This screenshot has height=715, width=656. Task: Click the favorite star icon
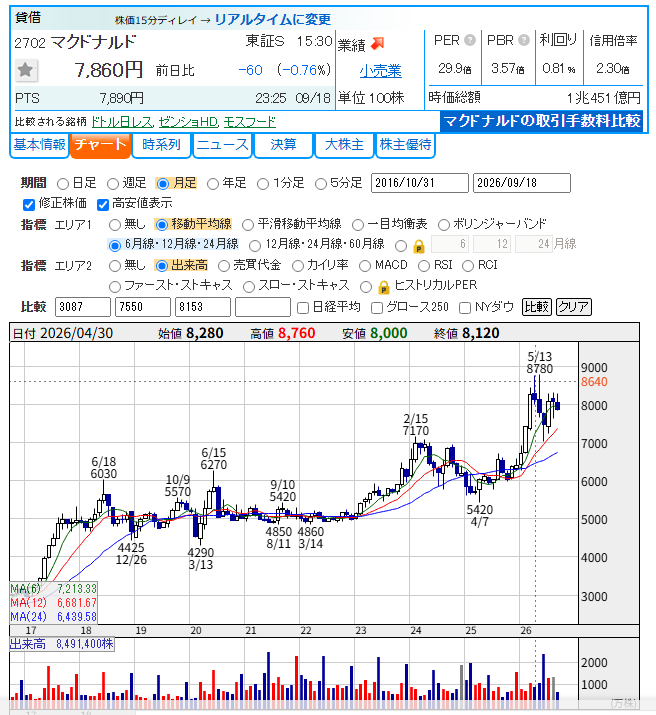click(x=26, y=70)
